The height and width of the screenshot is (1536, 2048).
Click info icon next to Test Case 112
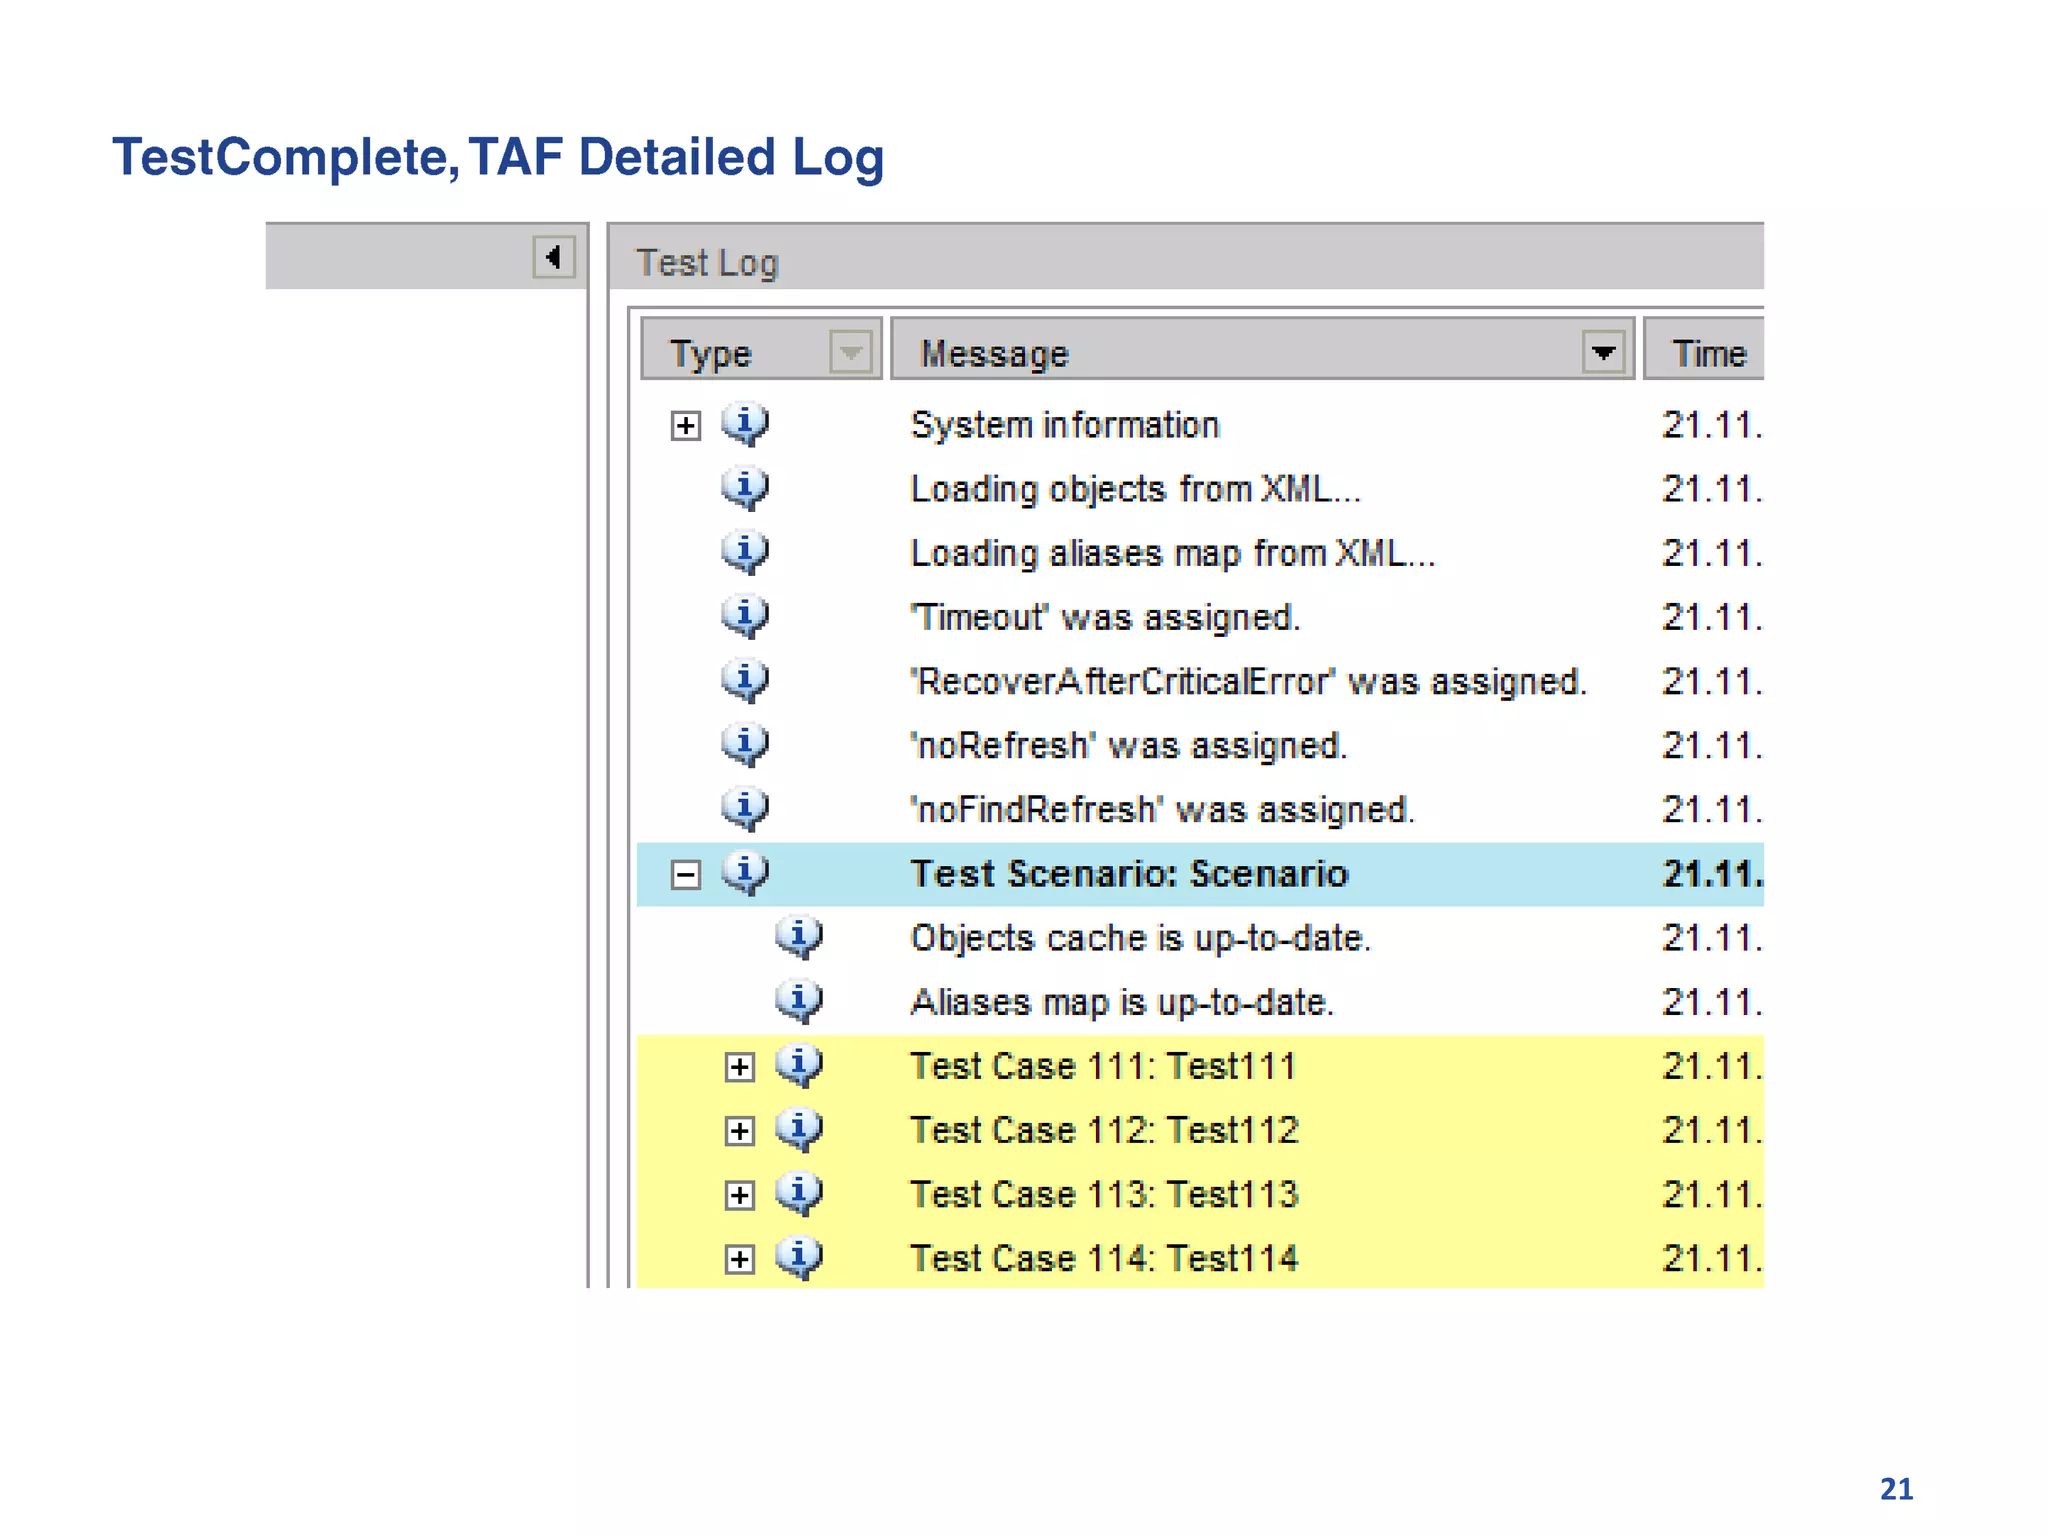pyautogui.click(x=799, y=1129)
